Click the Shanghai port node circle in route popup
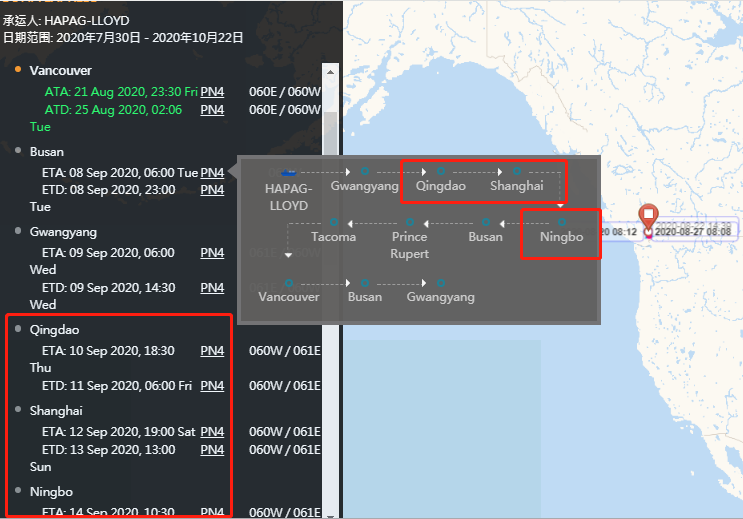The image size is (743, 519). pos(516,172)
